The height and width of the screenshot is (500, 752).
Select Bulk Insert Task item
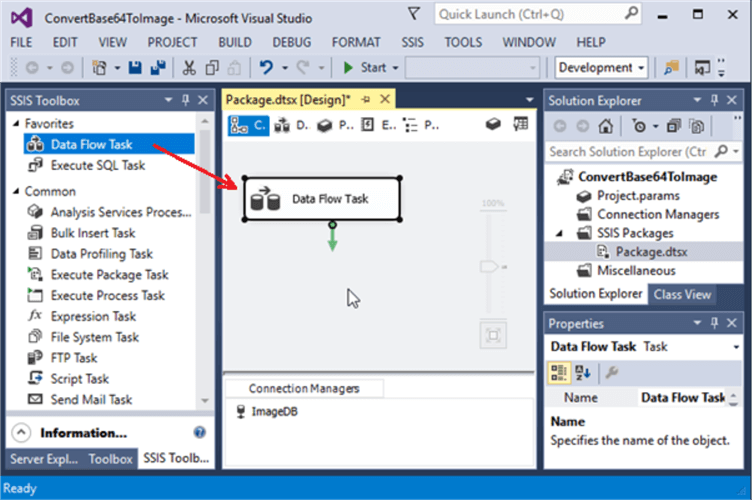[93, 233]
